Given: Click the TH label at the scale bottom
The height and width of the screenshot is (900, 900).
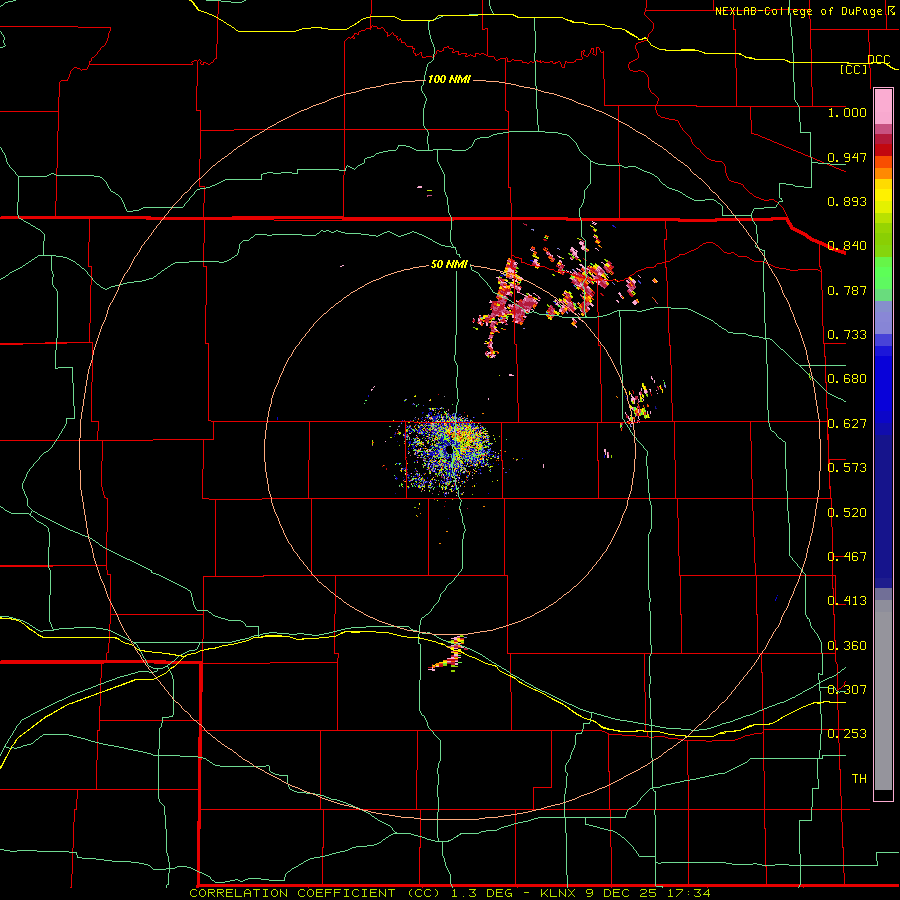Looking at the screenshot, I should coord(859,779).
